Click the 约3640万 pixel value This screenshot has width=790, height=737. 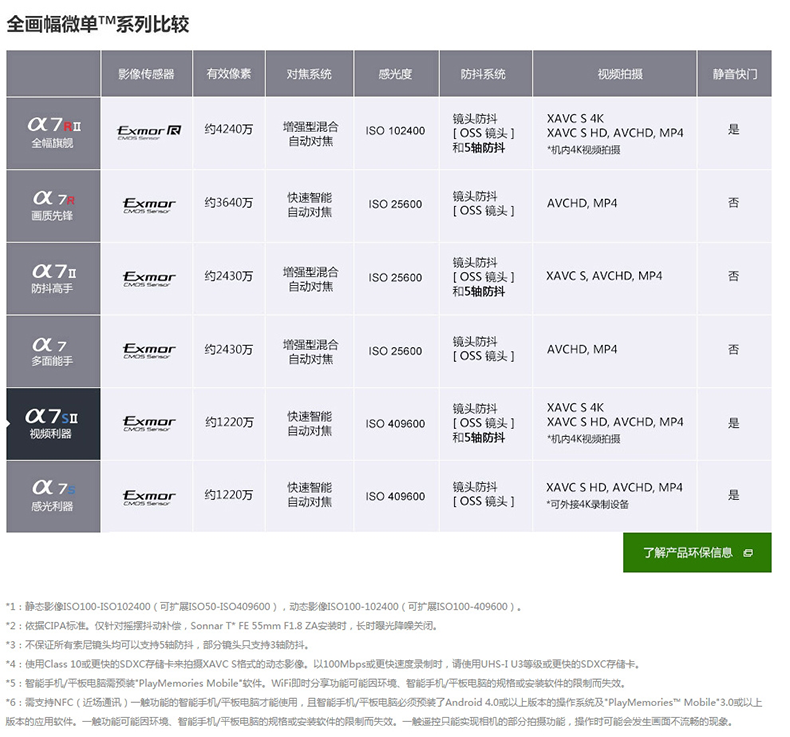228,203
